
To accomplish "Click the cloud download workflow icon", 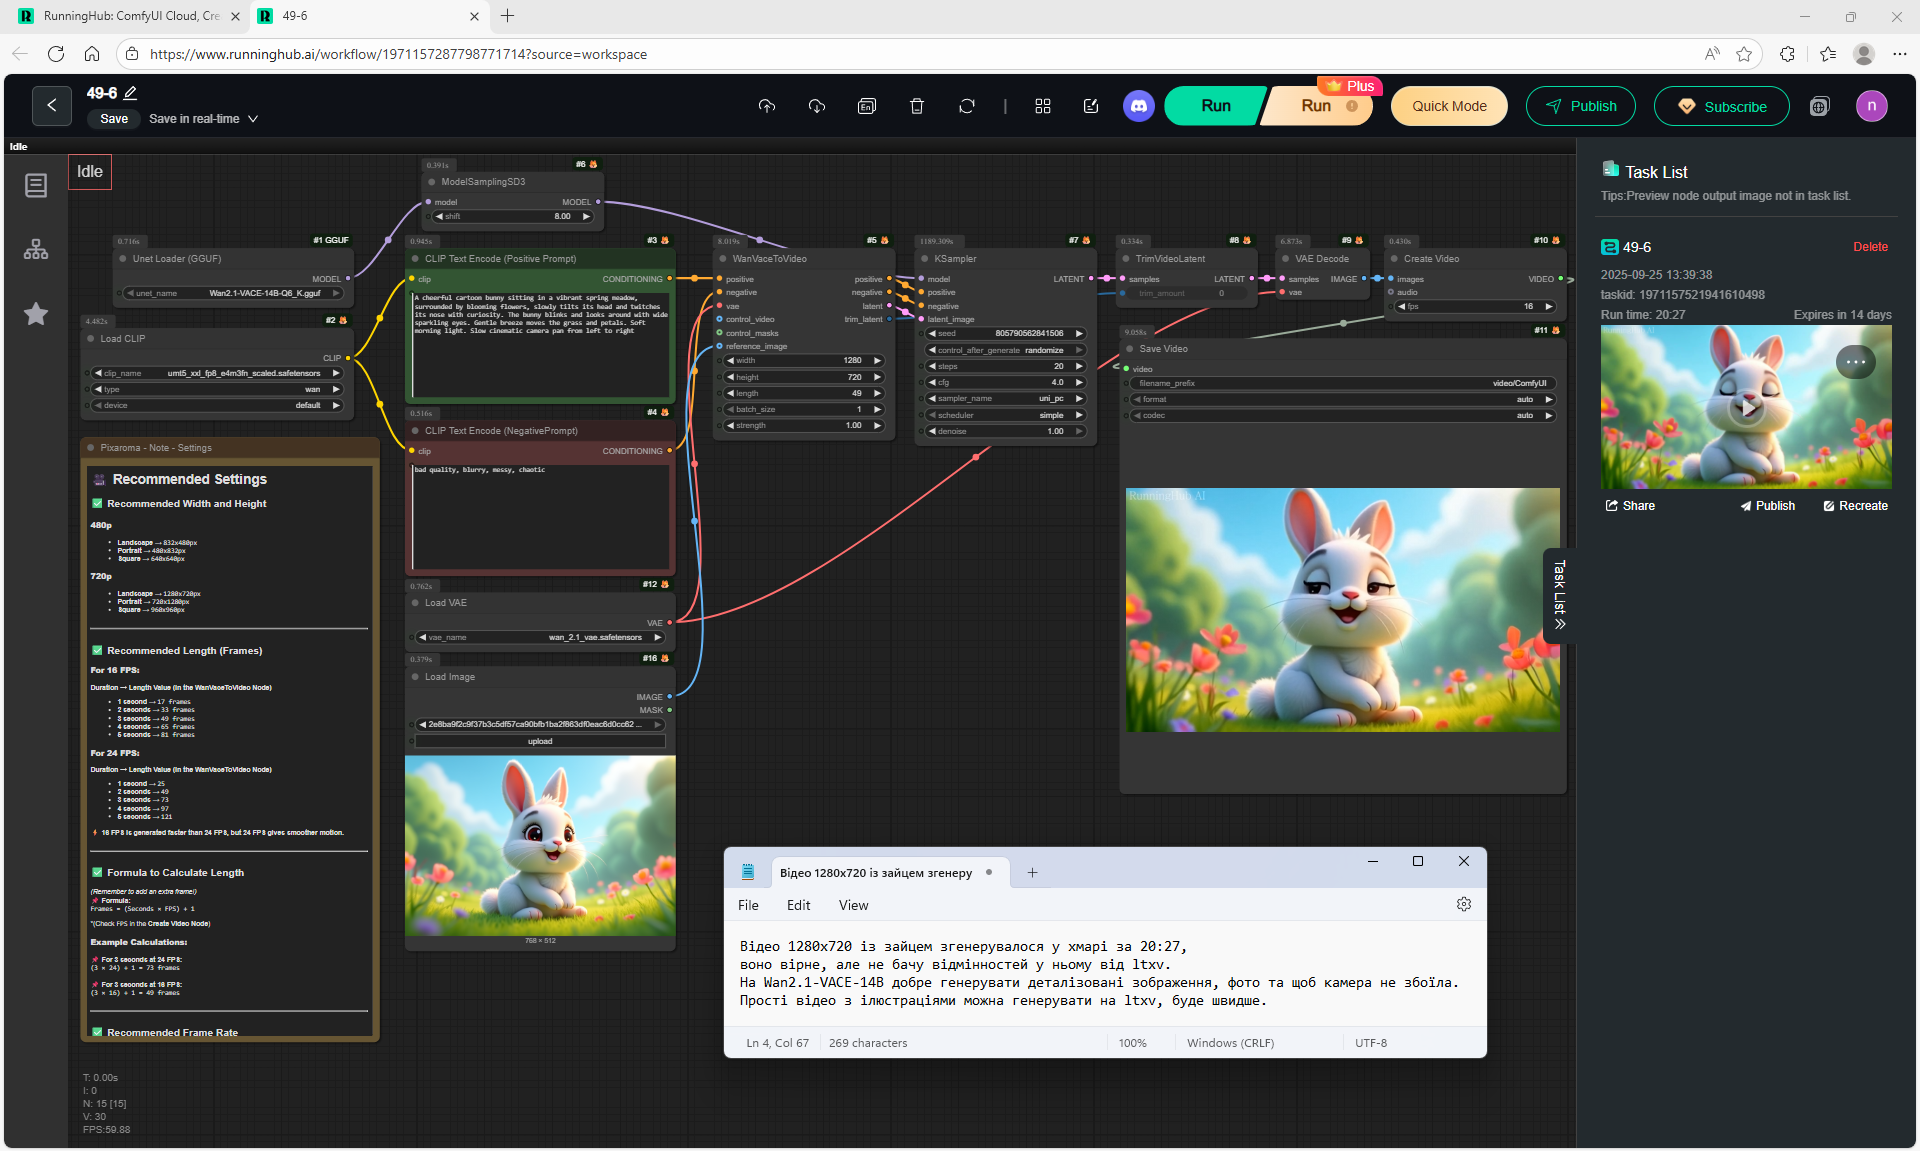I will 817,106.
